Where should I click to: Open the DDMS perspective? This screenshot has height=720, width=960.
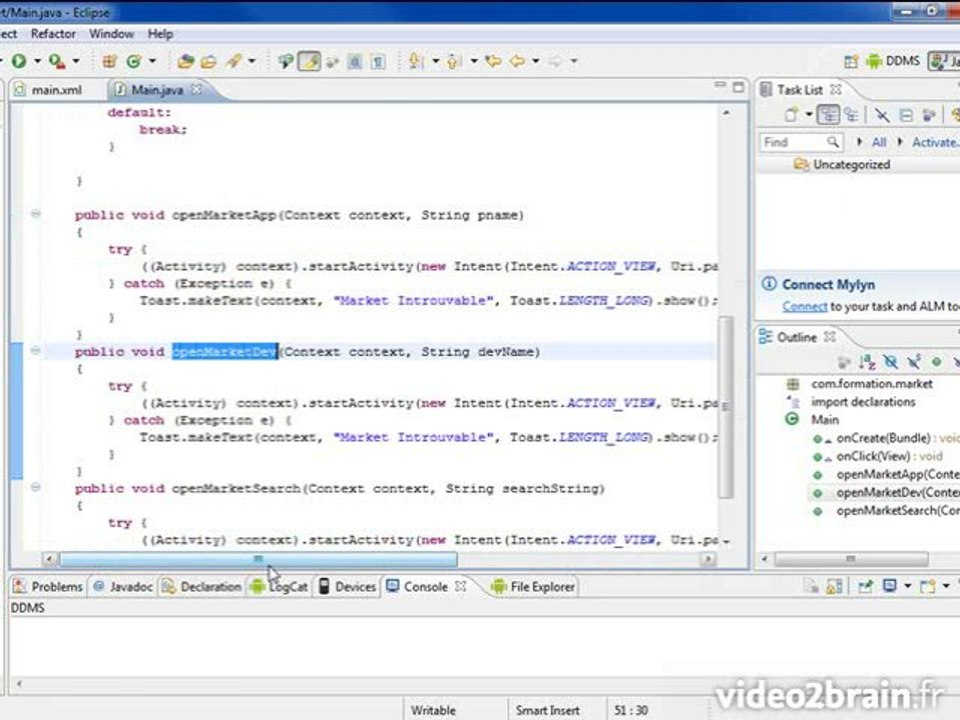pos(893,61)
